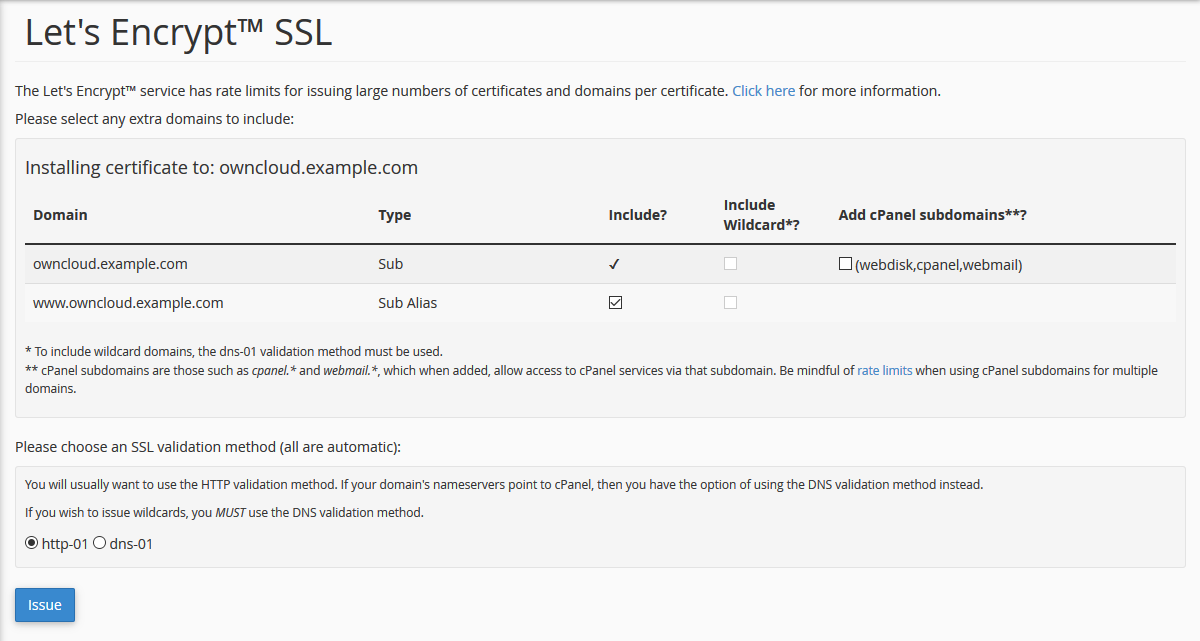Open the 'Click here' rate limits information link
The image size is (1200, 641).
[x=763, y=91]
